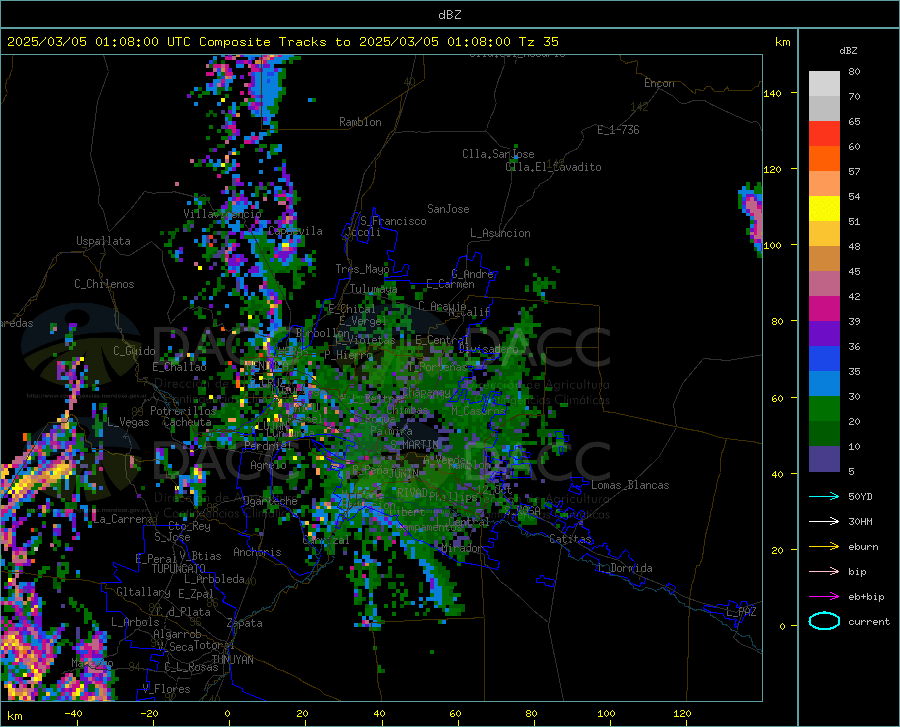
Task: Click the Agrelo map label
Action: (x=268, y=465)
